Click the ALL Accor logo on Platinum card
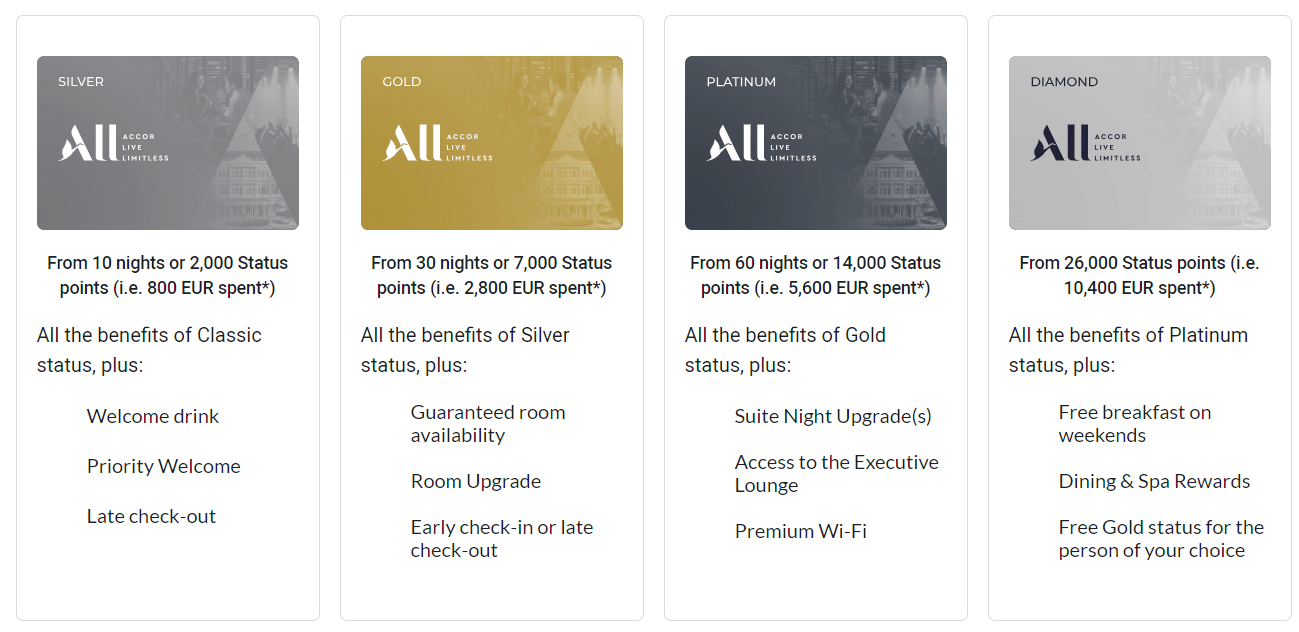Viewport: 1299px width, 632px height. coord(761,144)
